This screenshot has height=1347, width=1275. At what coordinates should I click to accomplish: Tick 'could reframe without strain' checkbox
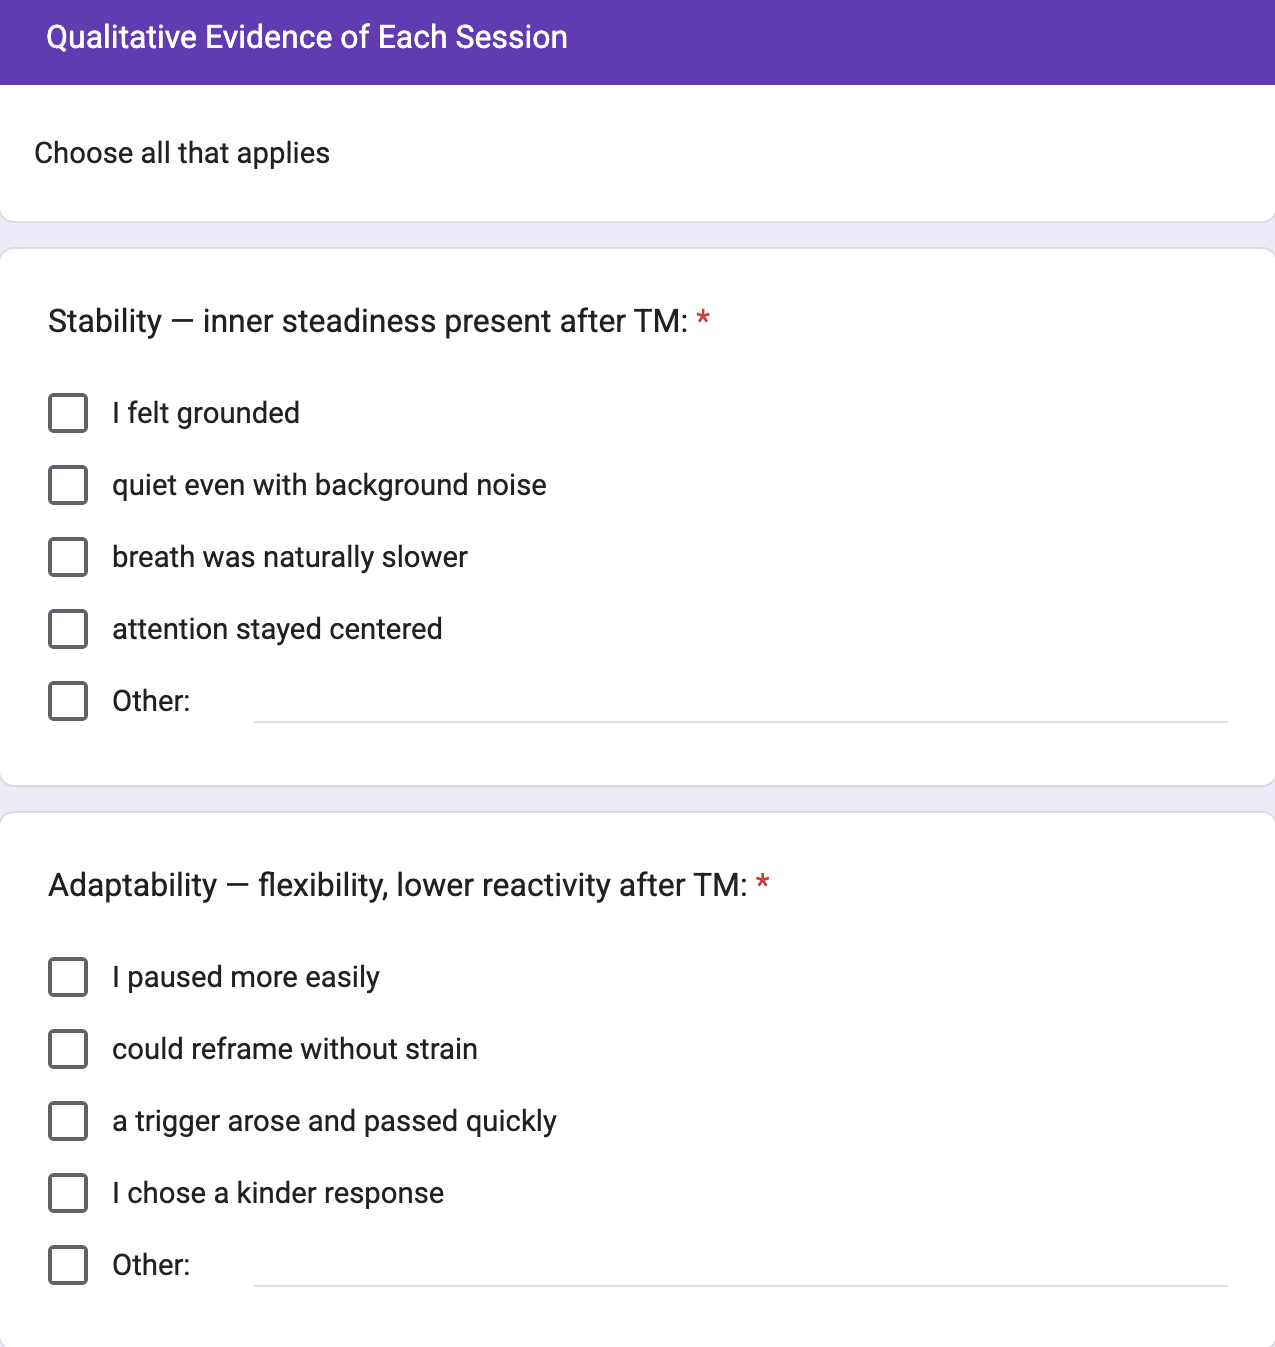[x=68, y=1049]
